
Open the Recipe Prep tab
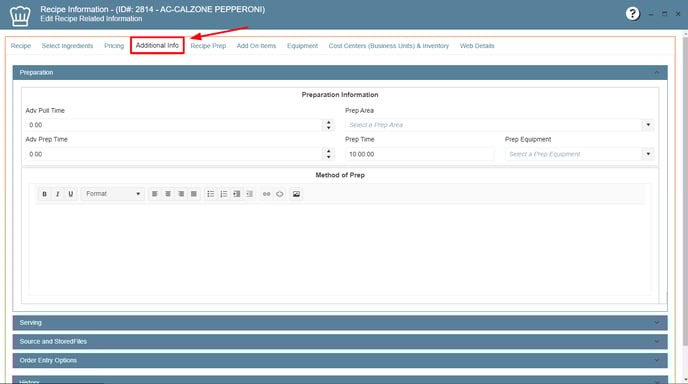point(208,46)
